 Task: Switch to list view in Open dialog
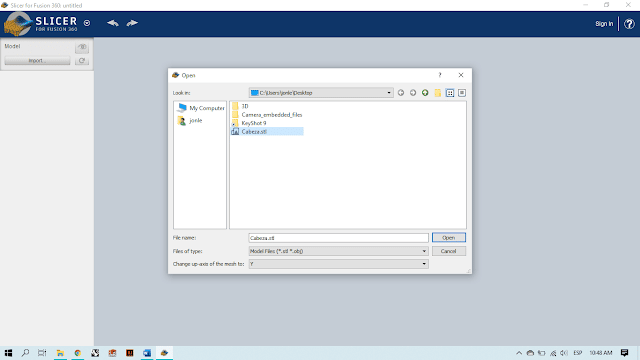(x=450, y=93)
